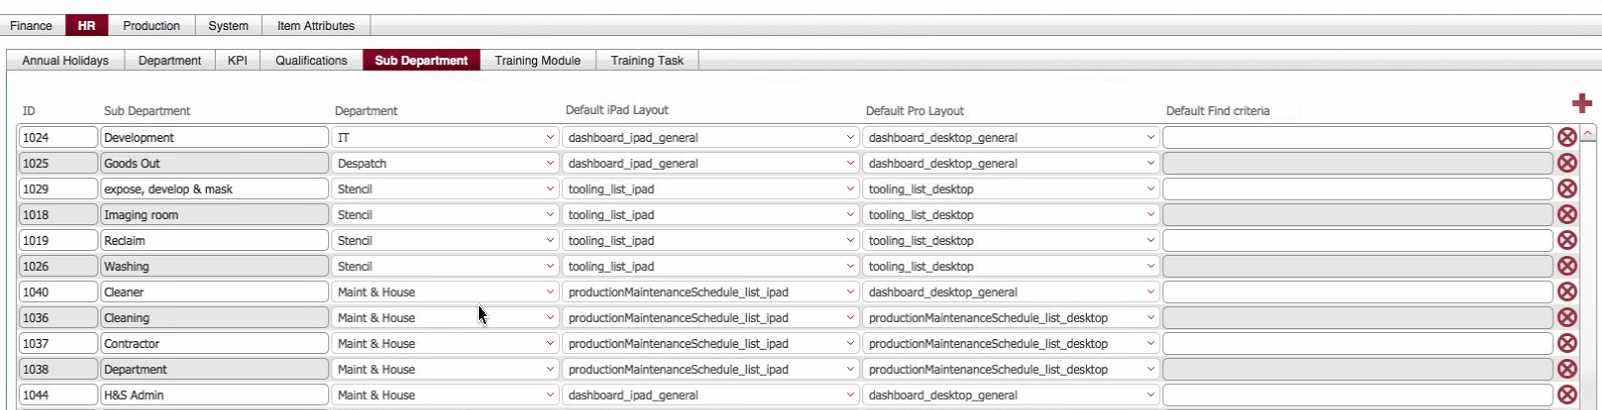Open the Training Module tab
1602x410 pixels.
pyautogui.click(x=537, y=61)
